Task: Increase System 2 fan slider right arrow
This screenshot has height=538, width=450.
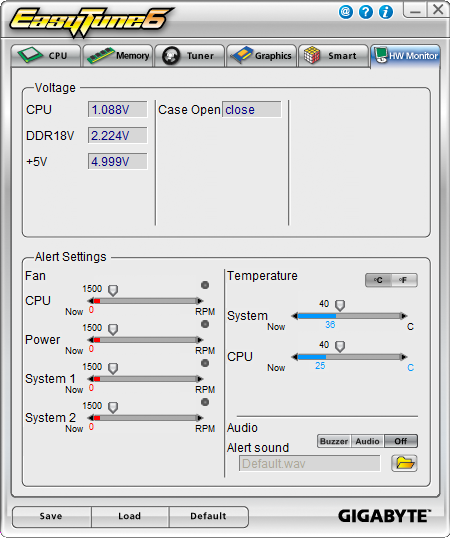Action: click(x=200, y=418)
